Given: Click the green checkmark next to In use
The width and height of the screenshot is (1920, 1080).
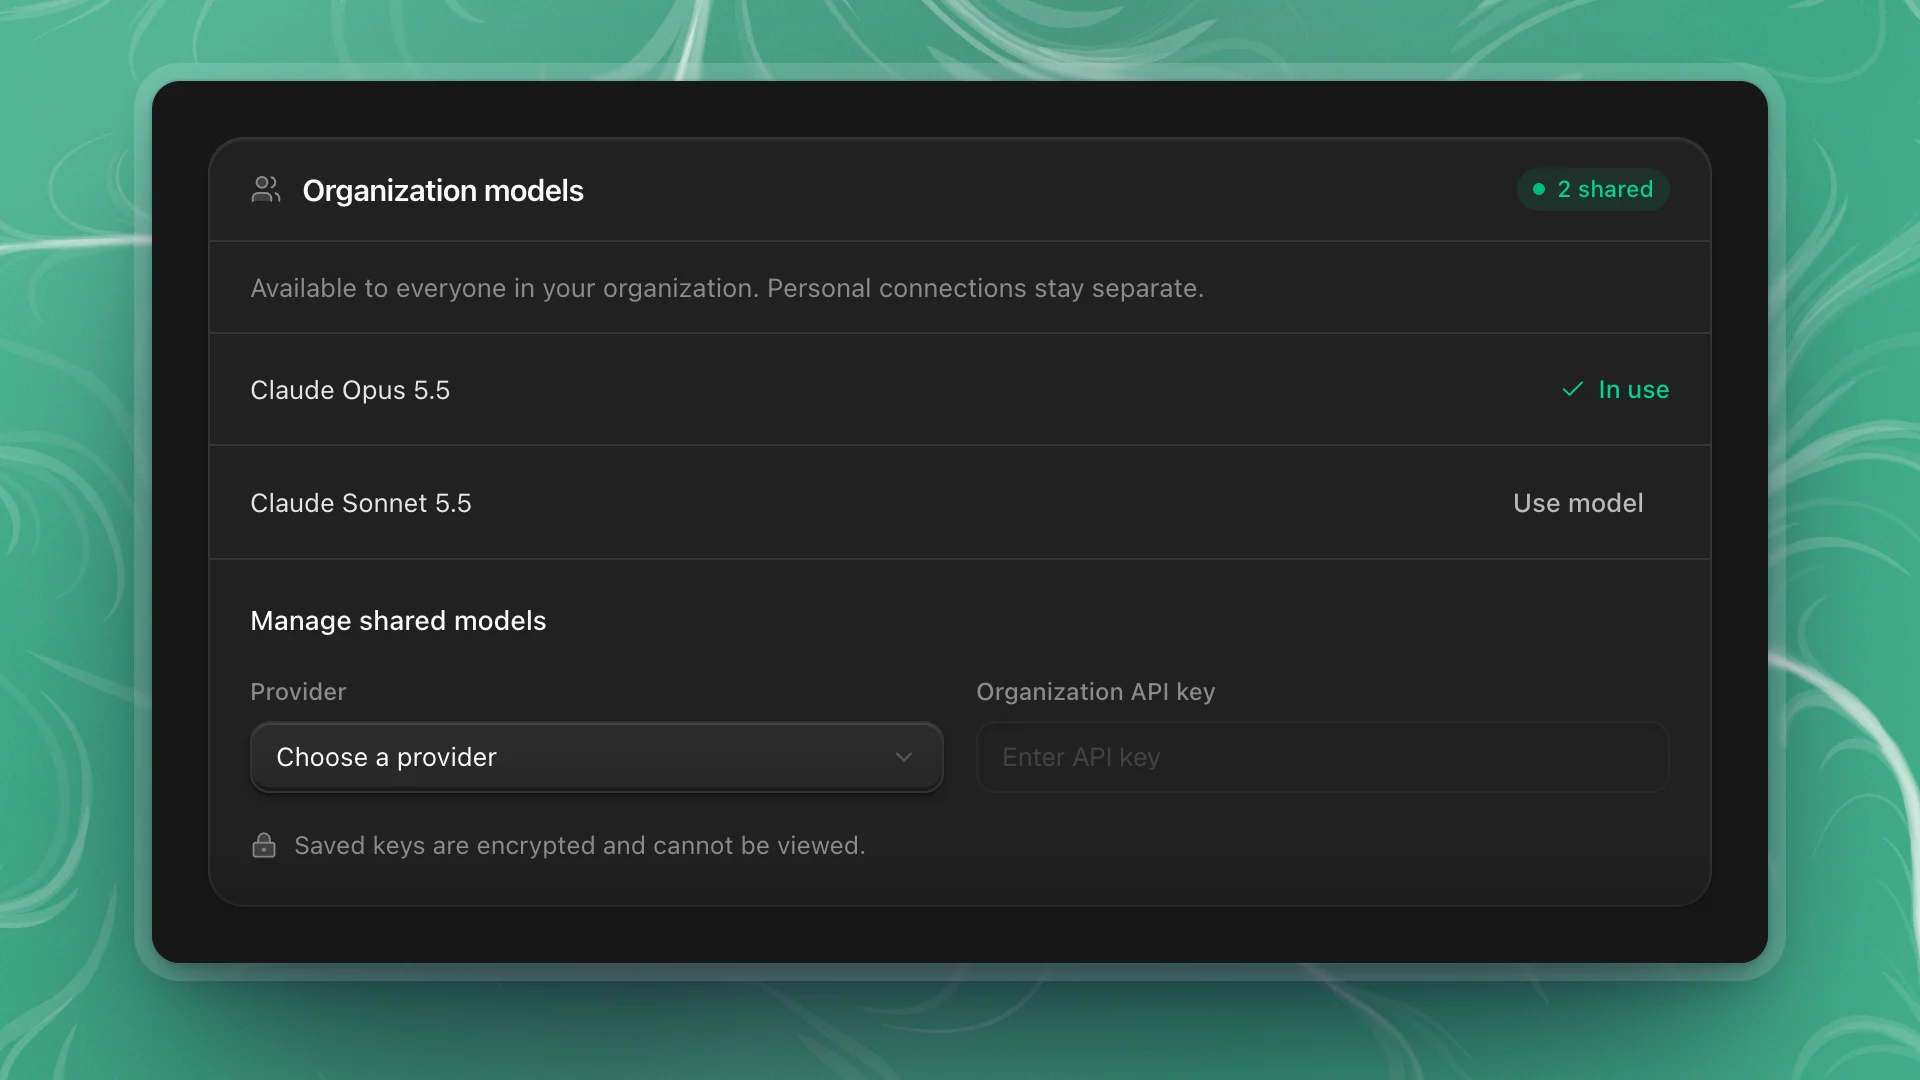Looking at the screenshot, I should click(1572, 389).
